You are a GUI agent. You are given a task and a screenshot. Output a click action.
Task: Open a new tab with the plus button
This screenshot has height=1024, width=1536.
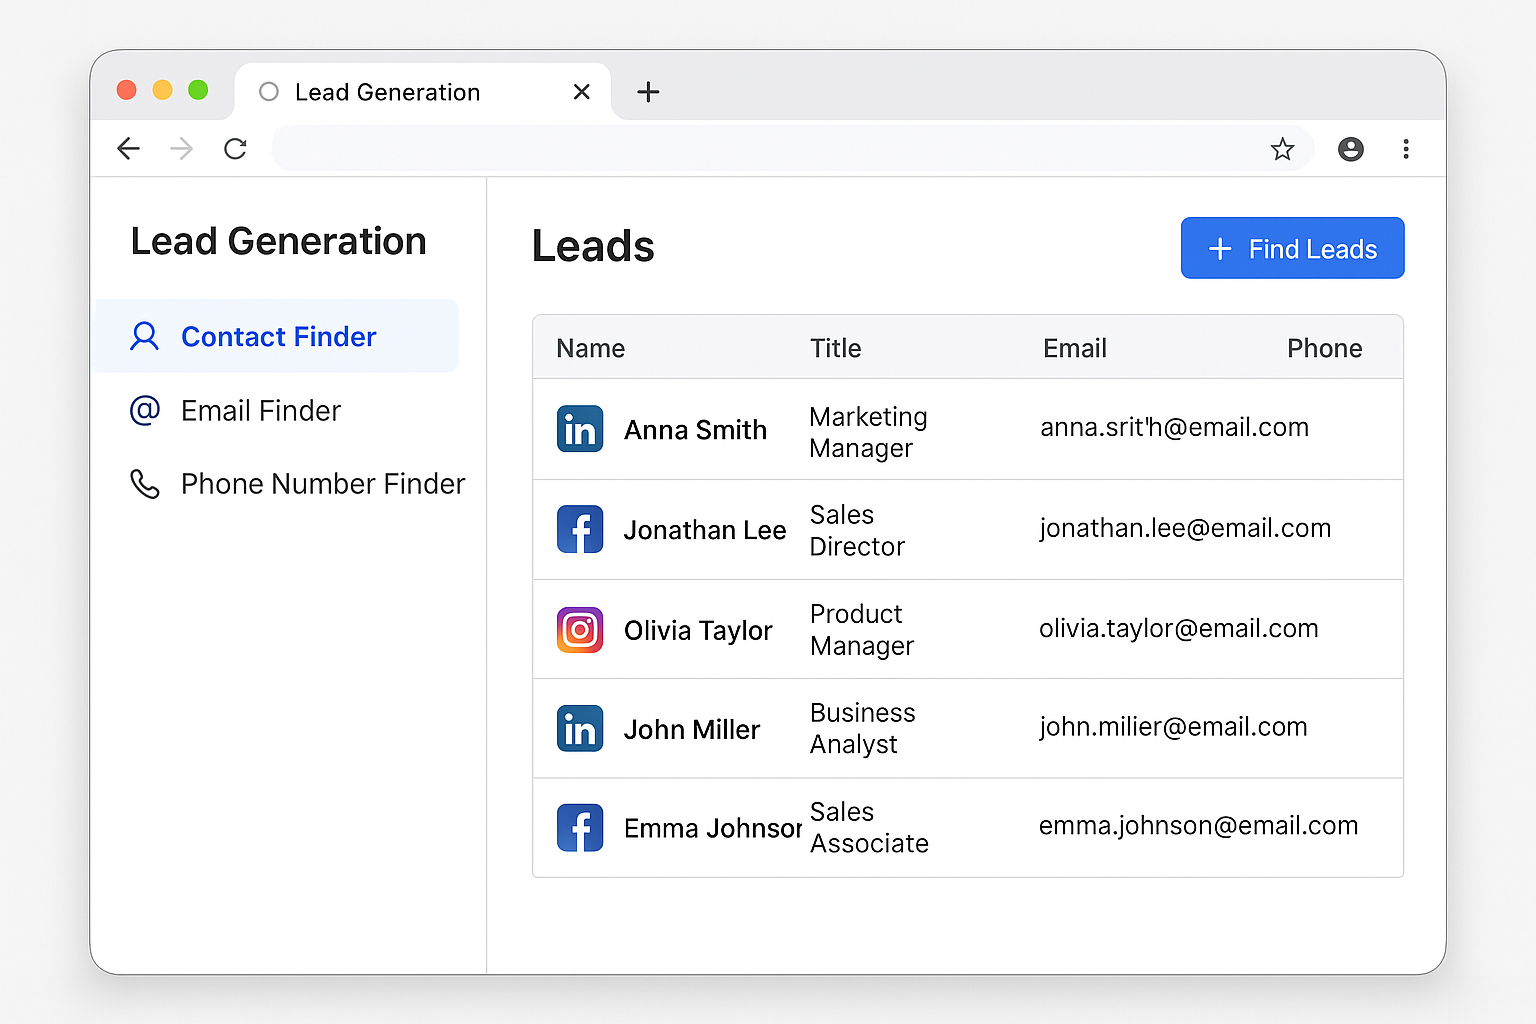click(648, 92)
